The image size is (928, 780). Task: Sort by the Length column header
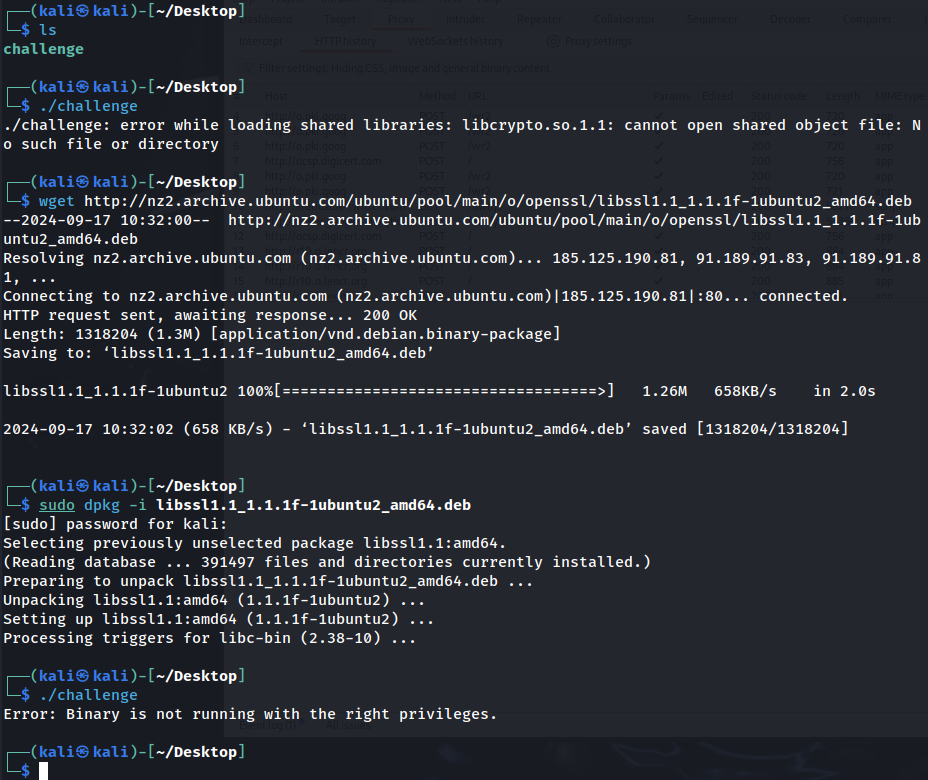coord(842,96)
